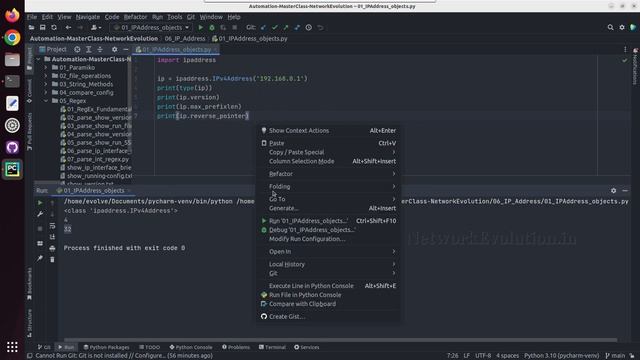This screenshot has height=360, width=640.
Task: Open the Search Everywhere magnifier icon
Action: tap(610, 27)
